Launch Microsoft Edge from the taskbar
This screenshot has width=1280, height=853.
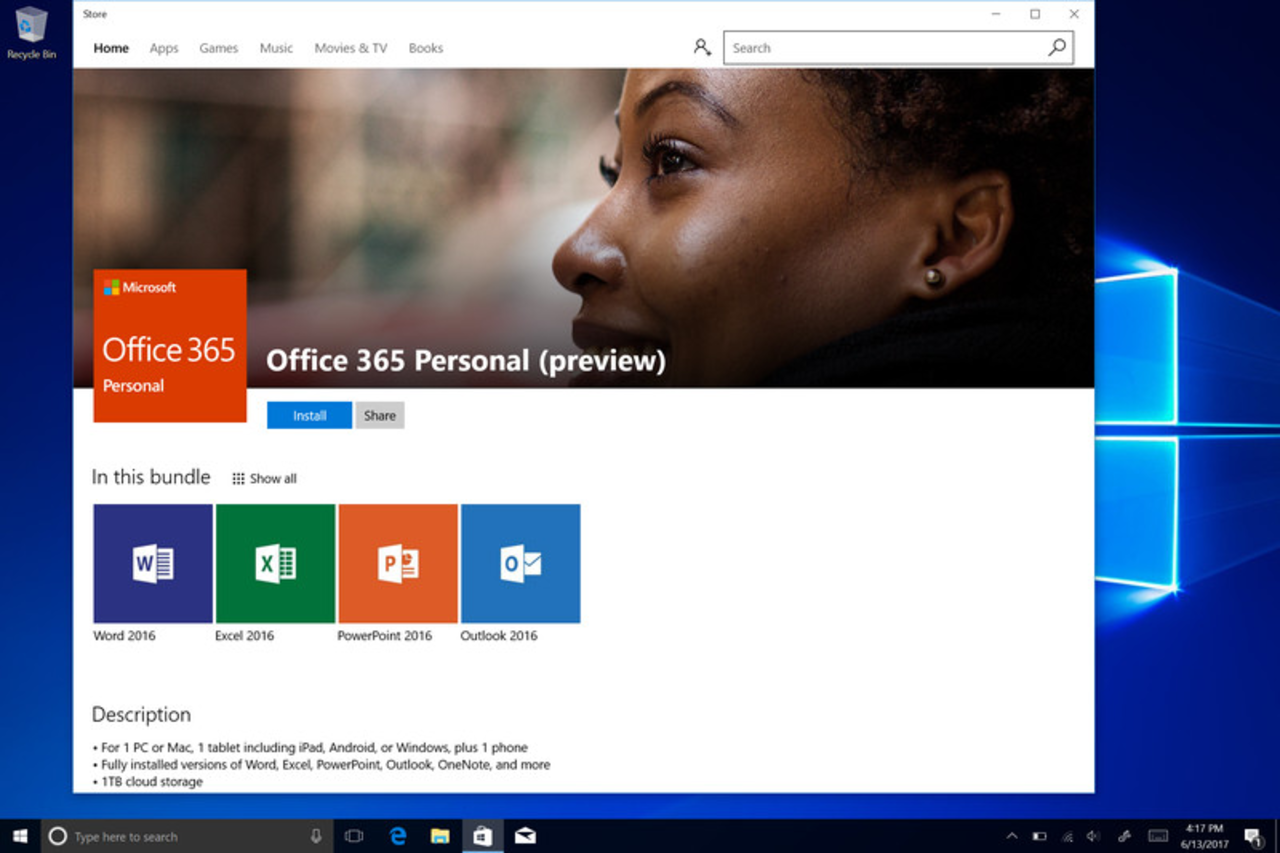click(397, 836)
